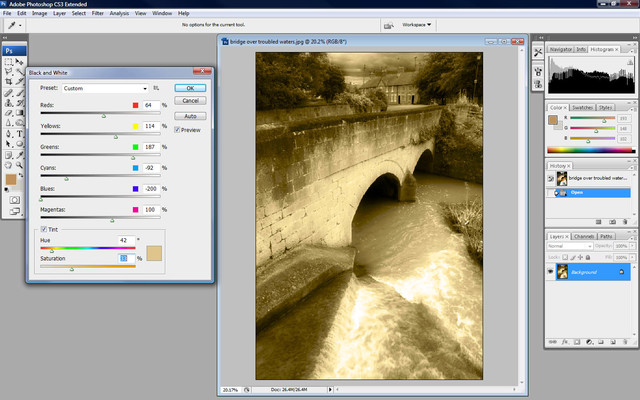Switch to the Channels tab
Image resolution: width=640 pixels, height=400 pixels.
(584, 237)
